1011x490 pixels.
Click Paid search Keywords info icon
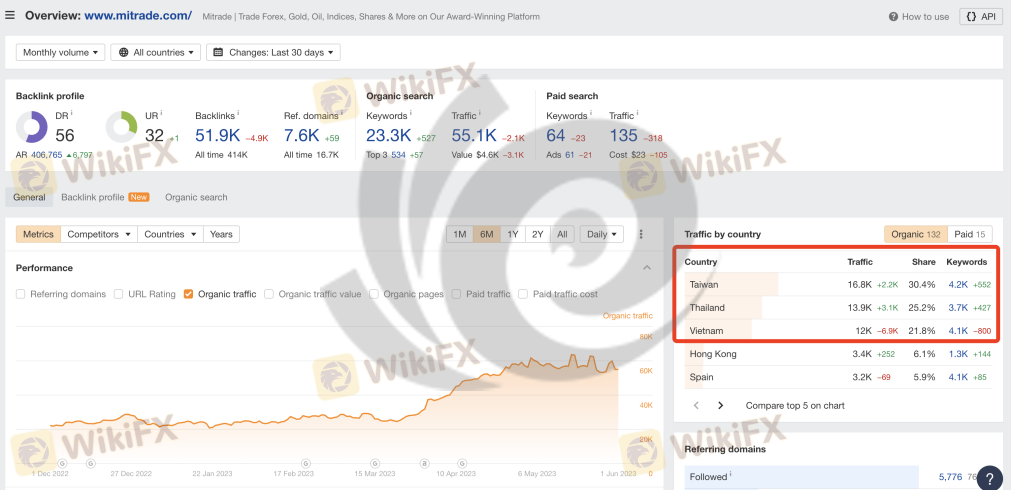coord(591,113)
